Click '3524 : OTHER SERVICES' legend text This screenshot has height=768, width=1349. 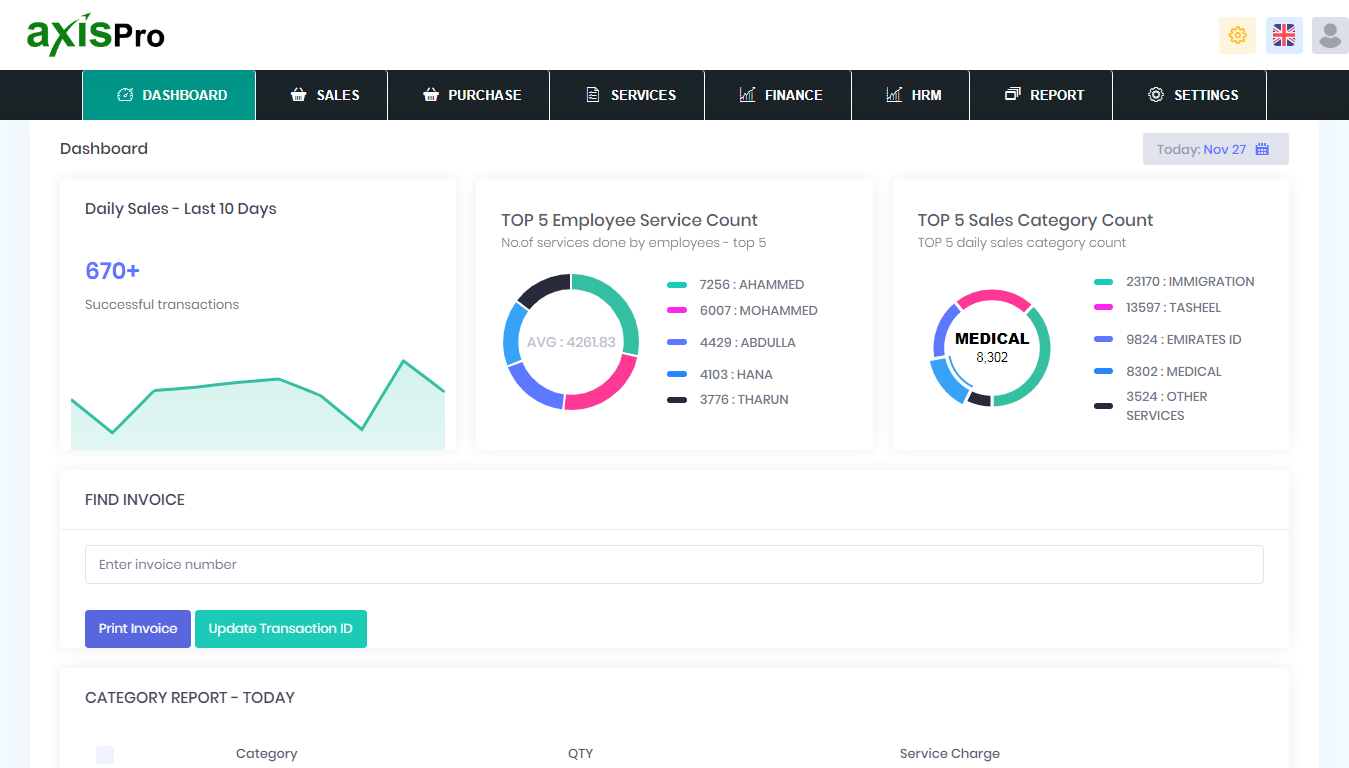coord(1166,406)
